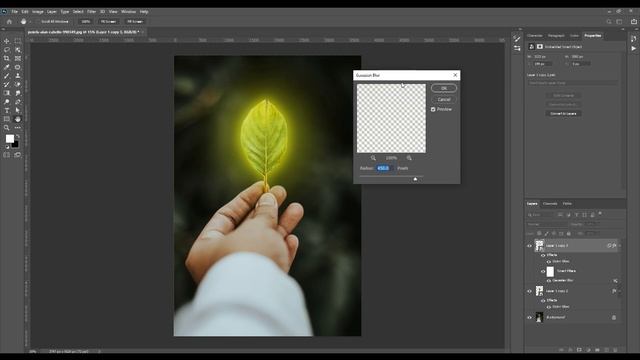640x360 pixels.
Task: Select the History Brush tool
Action: point(7,84)
